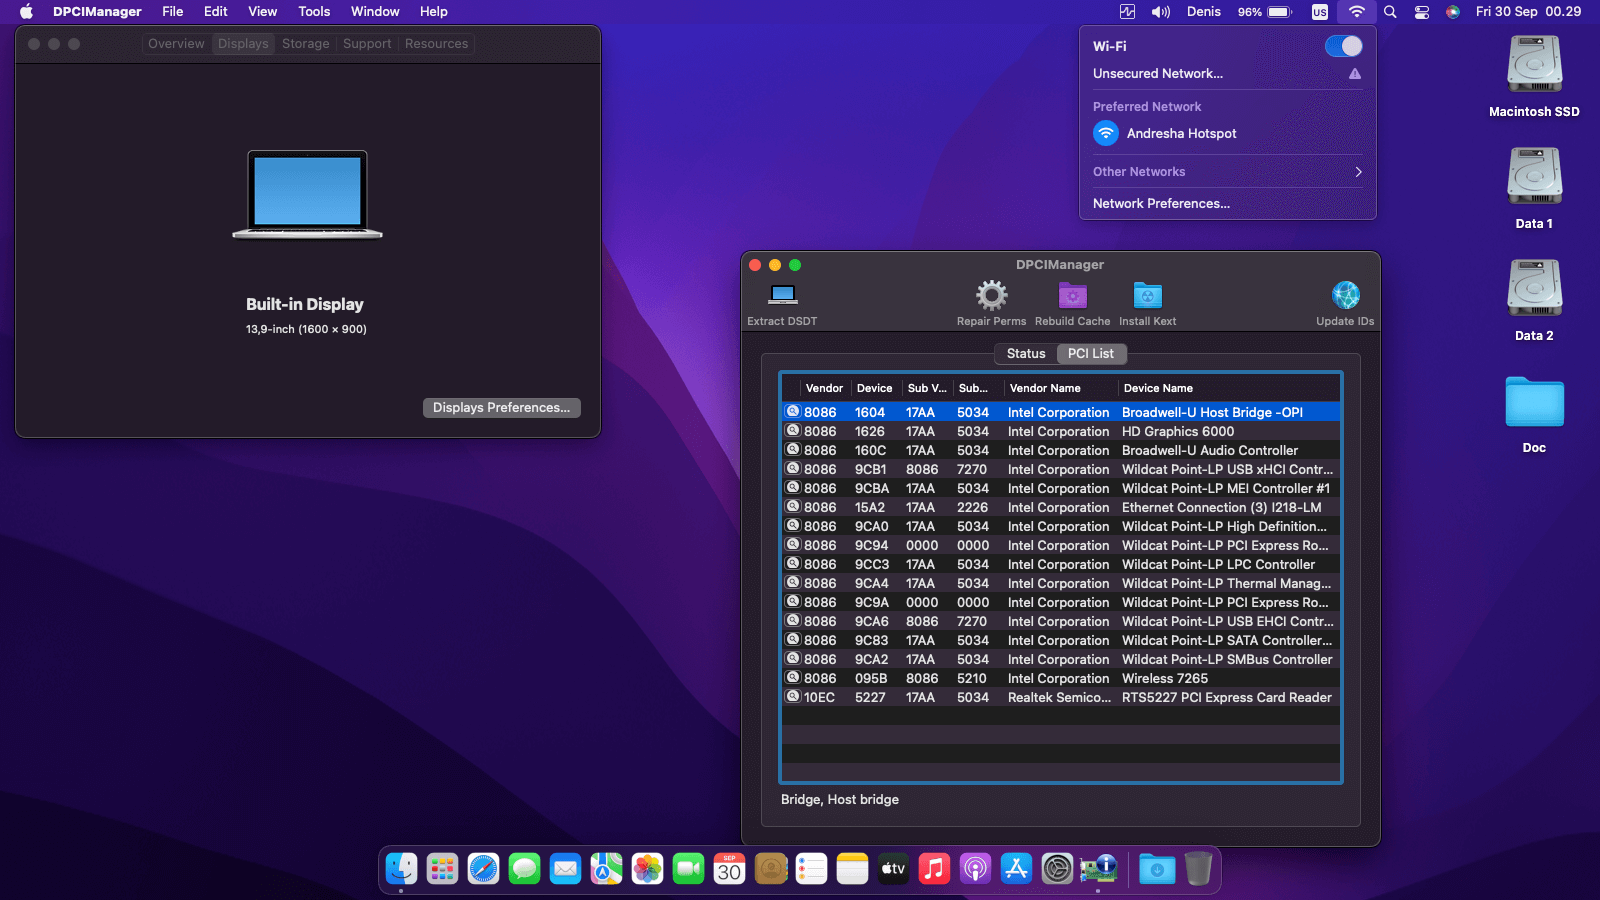Open Finder from the dock
This screenshot has height=900, width=1600.
coord(401,869)
